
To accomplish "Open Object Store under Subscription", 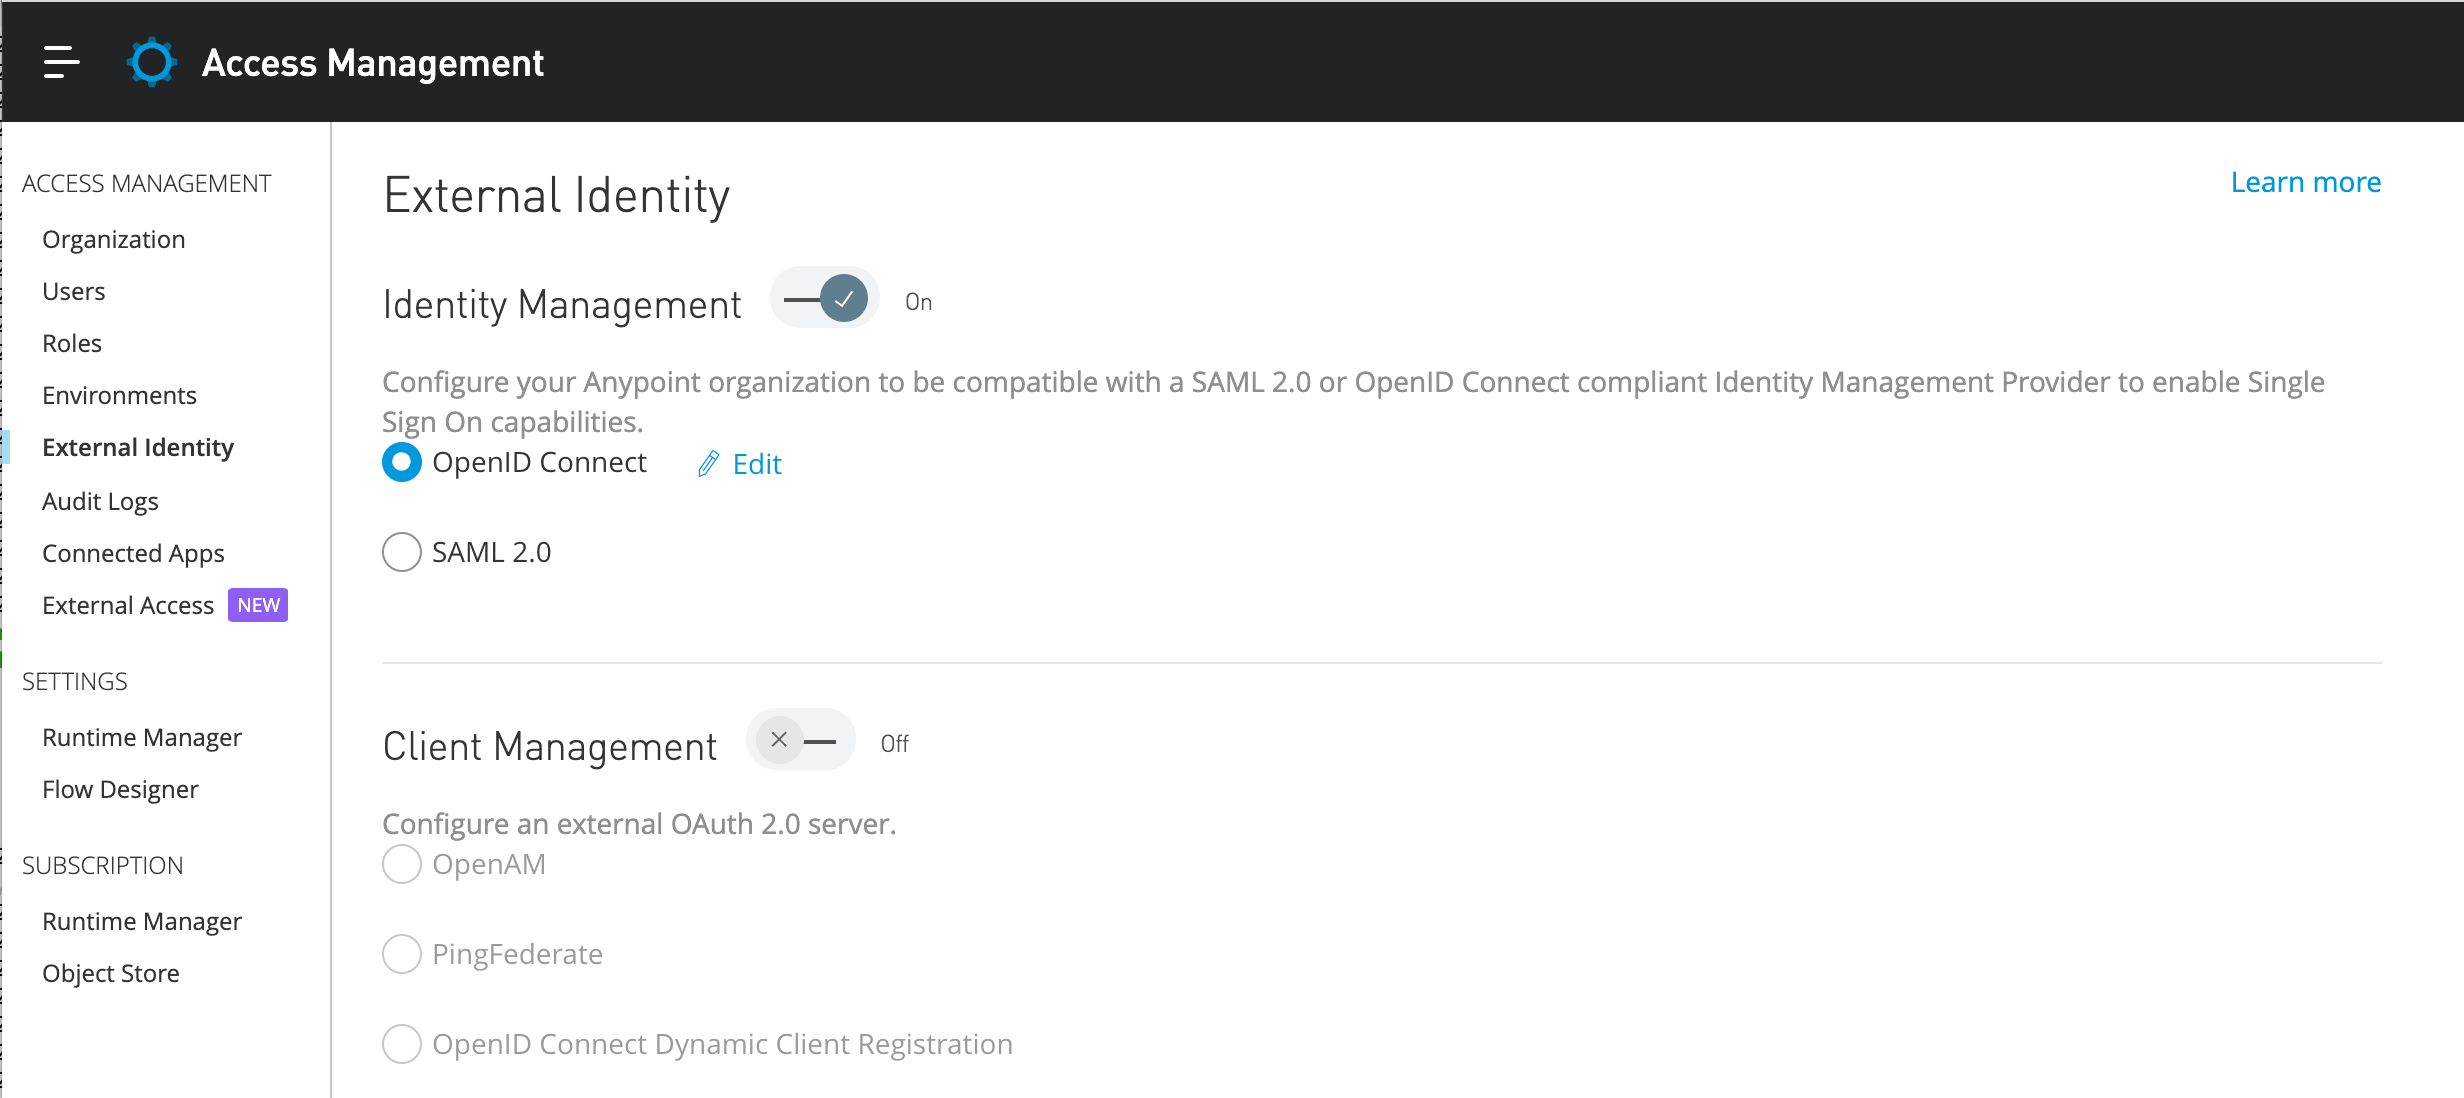I will click(110, 972).
